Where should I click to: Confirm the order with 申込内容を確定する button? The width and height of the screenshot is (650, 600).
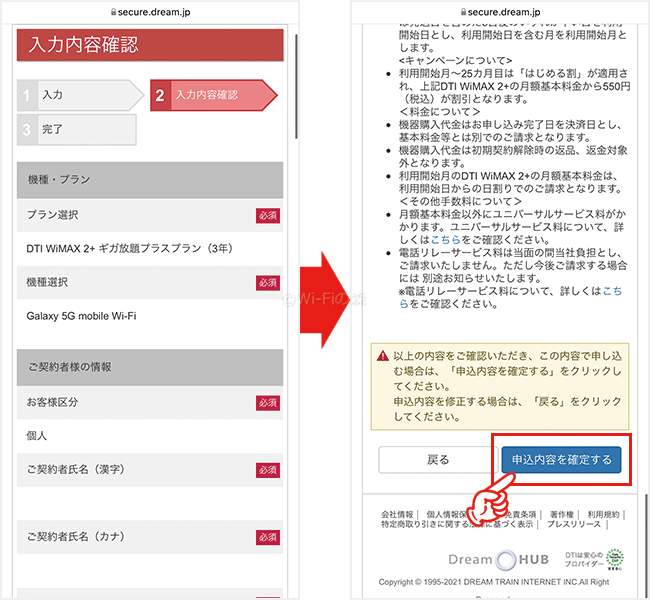tap(561, 459)
